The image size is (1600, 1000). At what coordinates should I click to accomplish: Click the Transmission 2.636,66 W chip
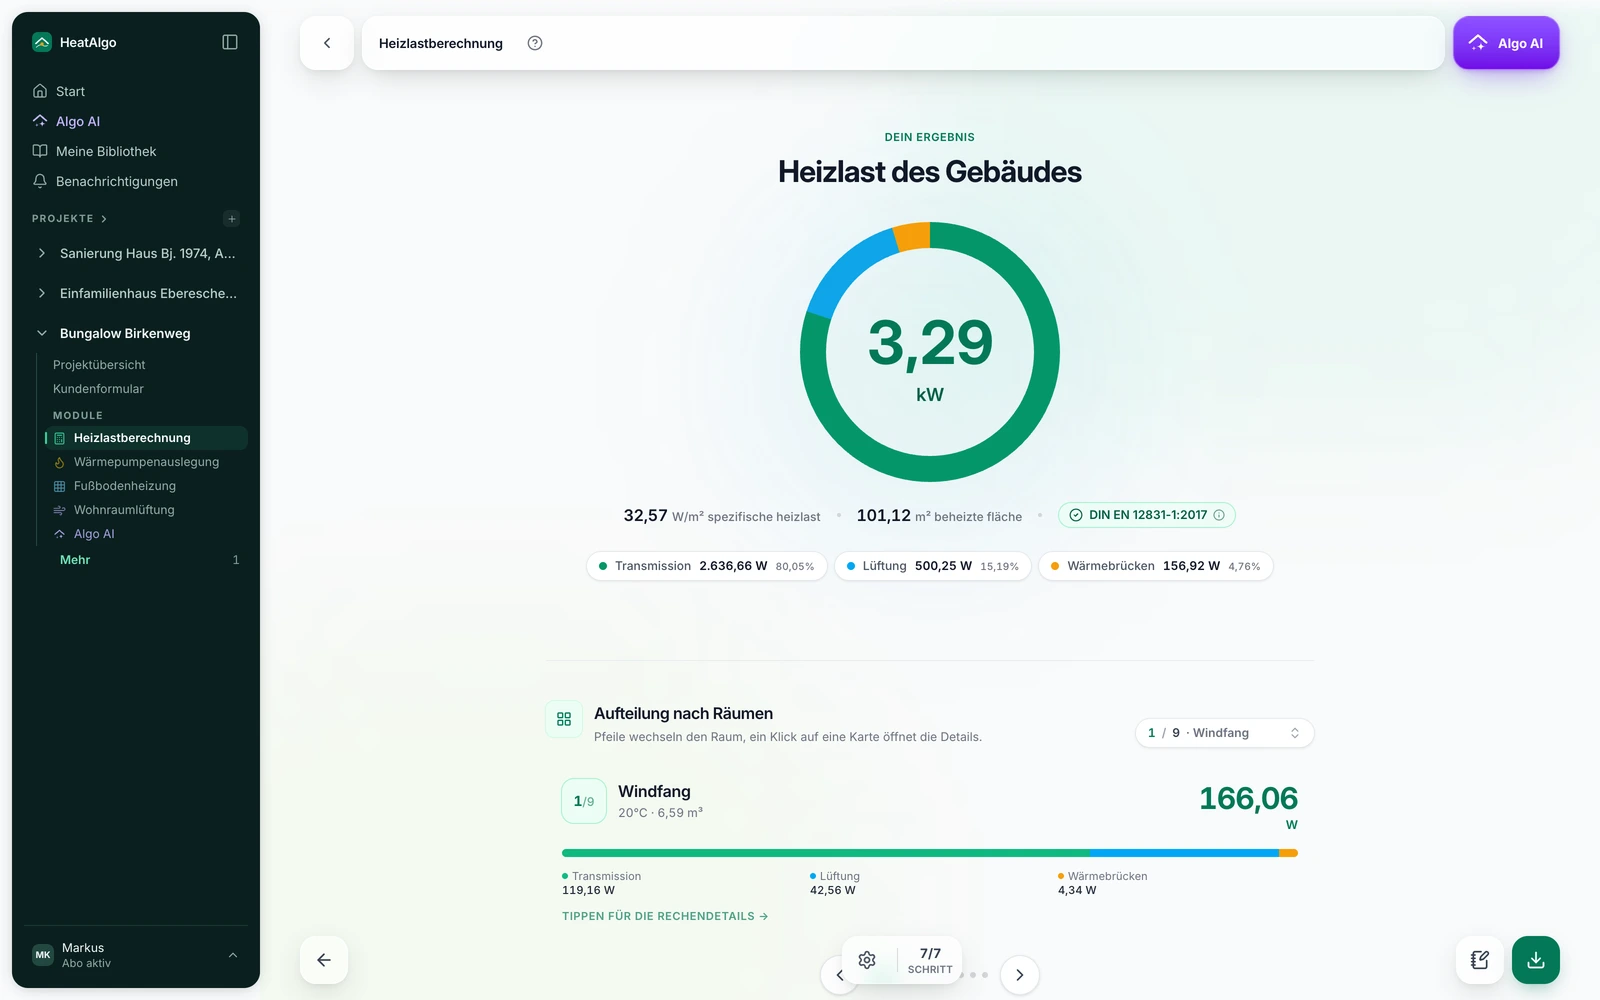click(706, 566)
